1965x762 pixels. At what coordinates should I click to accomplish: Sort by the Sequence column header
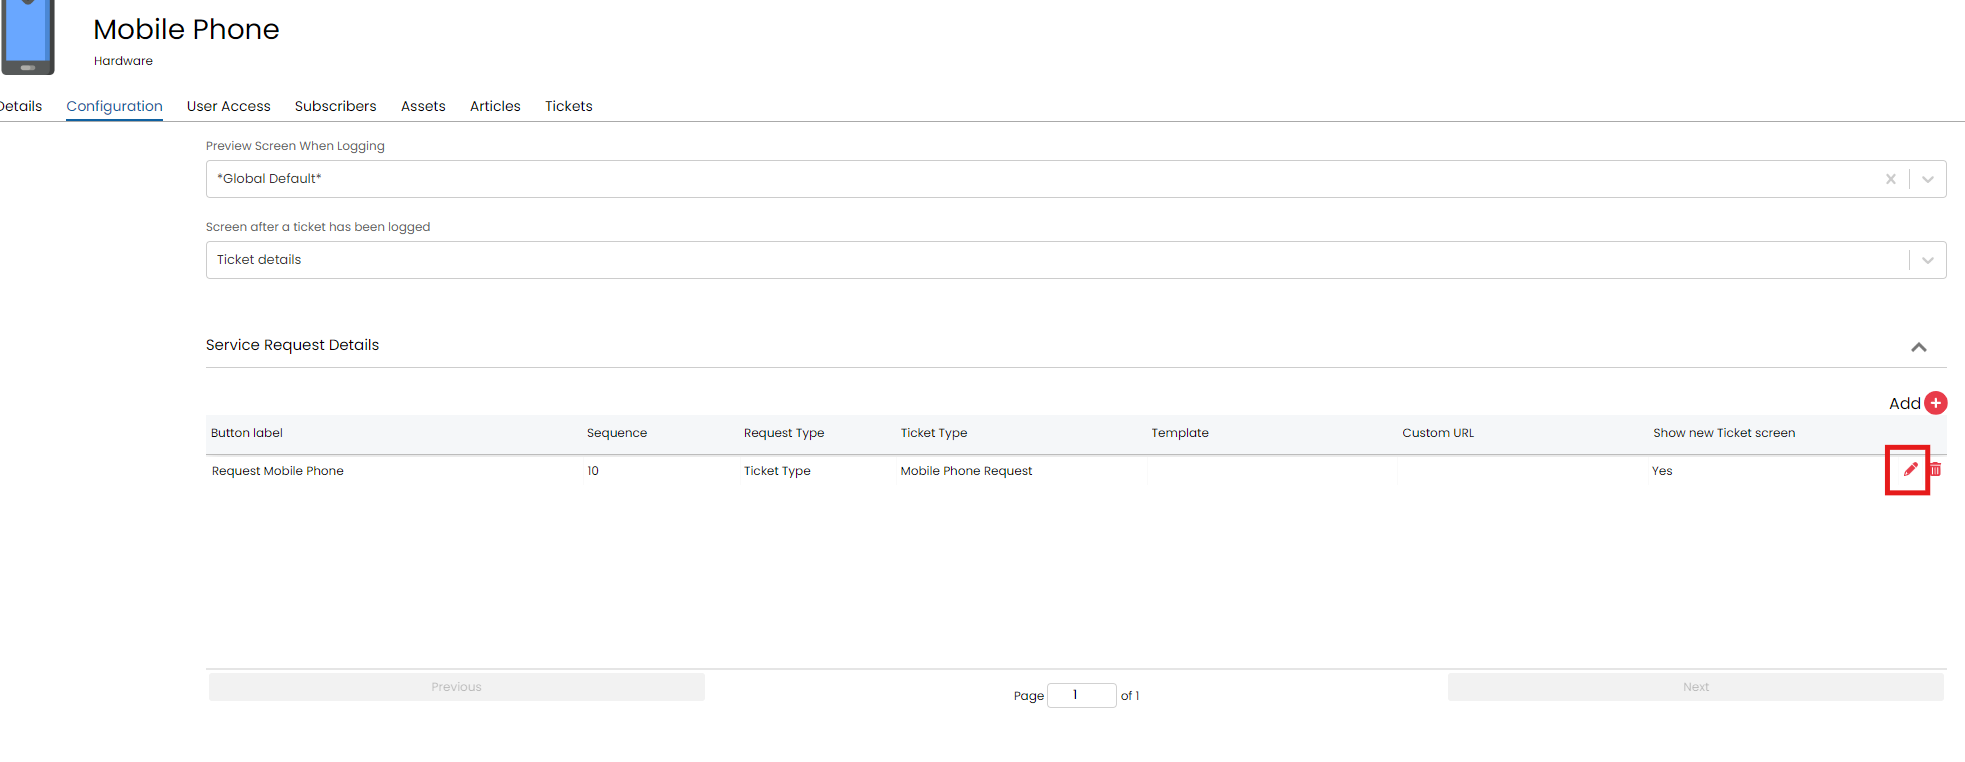coord(617,433)
